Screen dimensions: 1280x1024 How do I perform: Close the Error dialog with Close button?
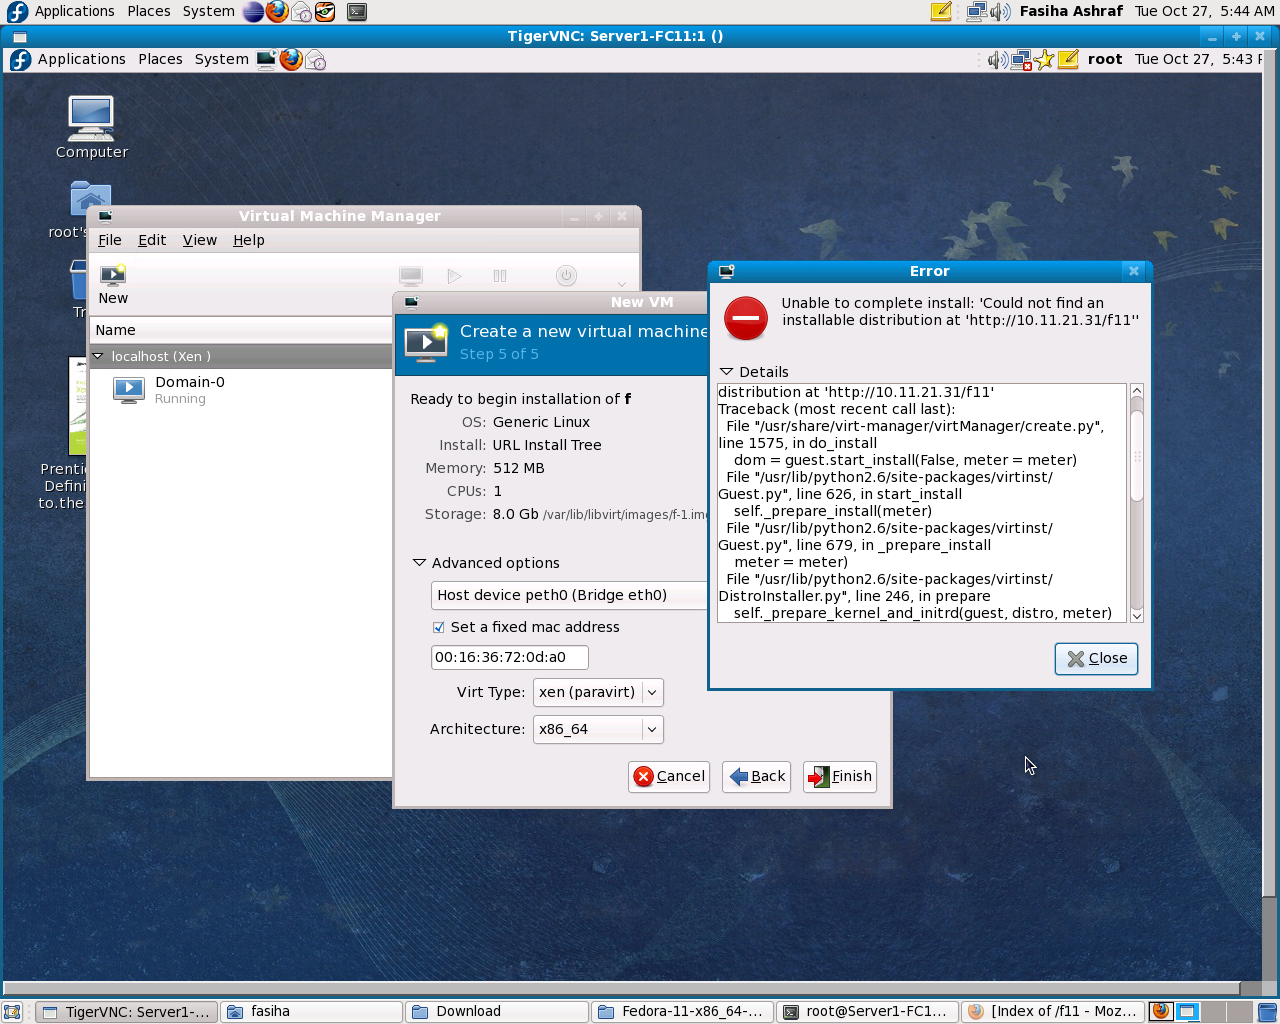click(1096, 658)
